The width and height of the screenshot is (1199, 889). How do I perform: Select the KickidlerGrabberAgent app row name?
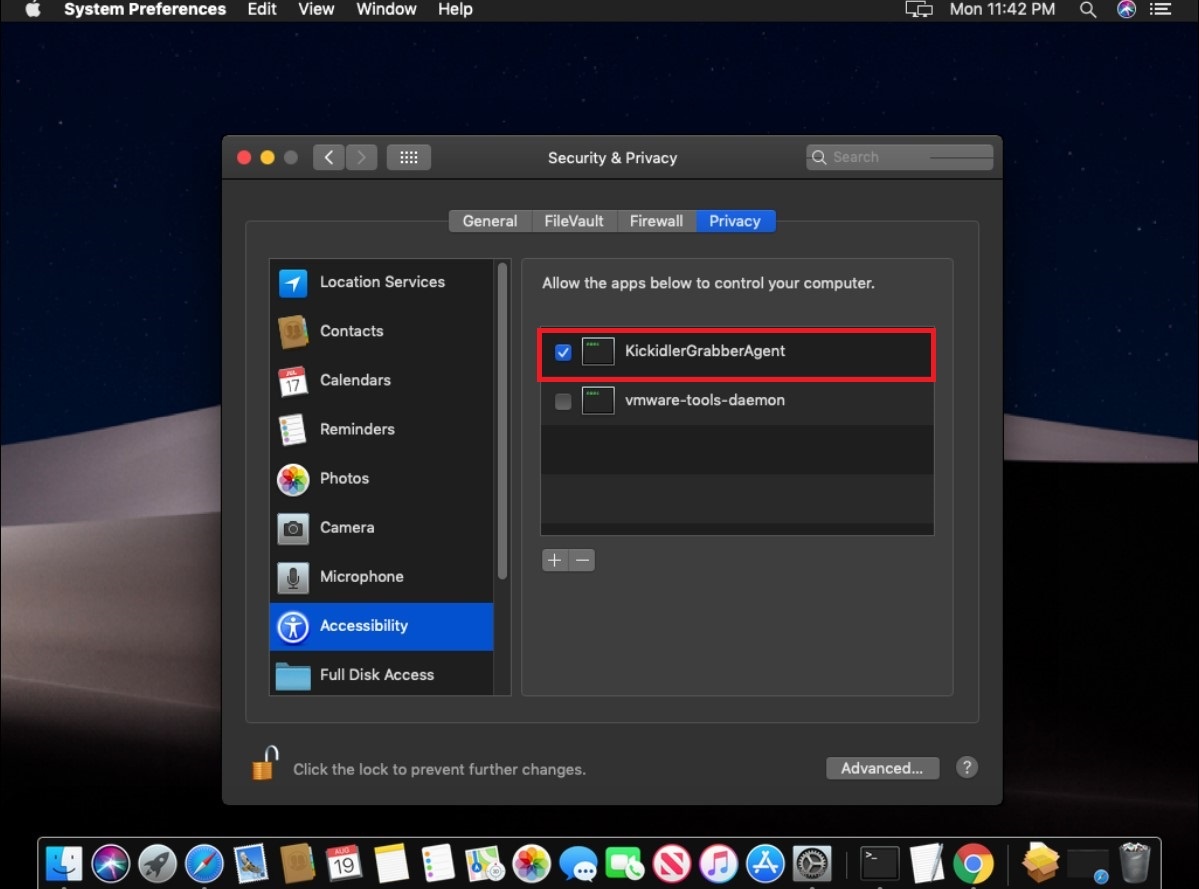tap(704, 351)
